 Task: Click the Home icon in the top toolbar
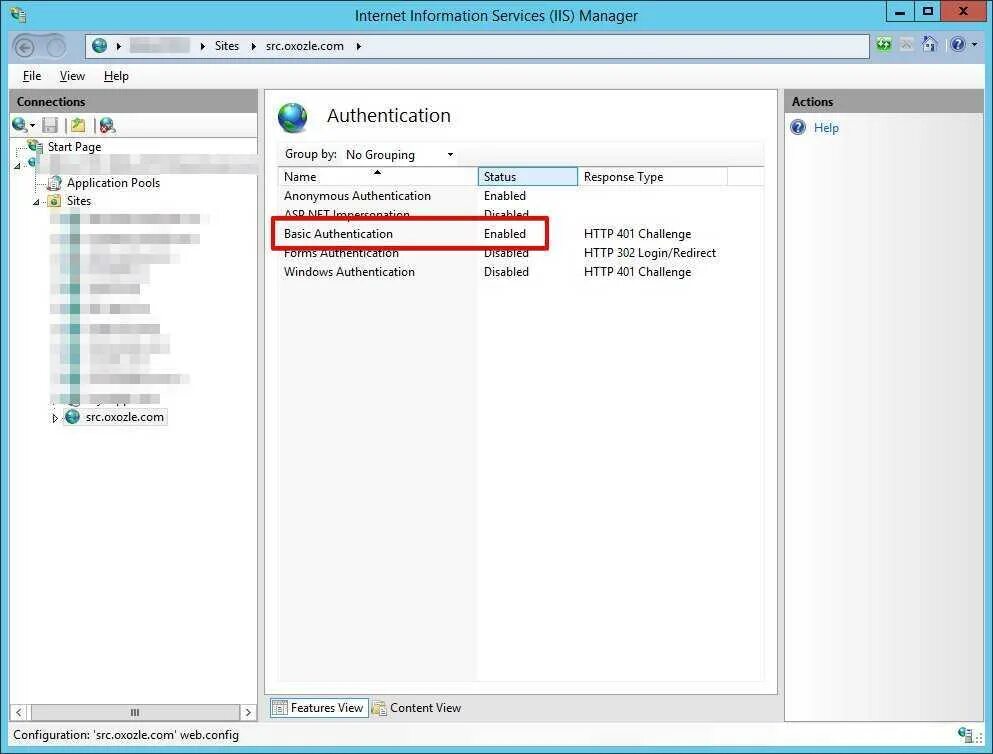930,44
